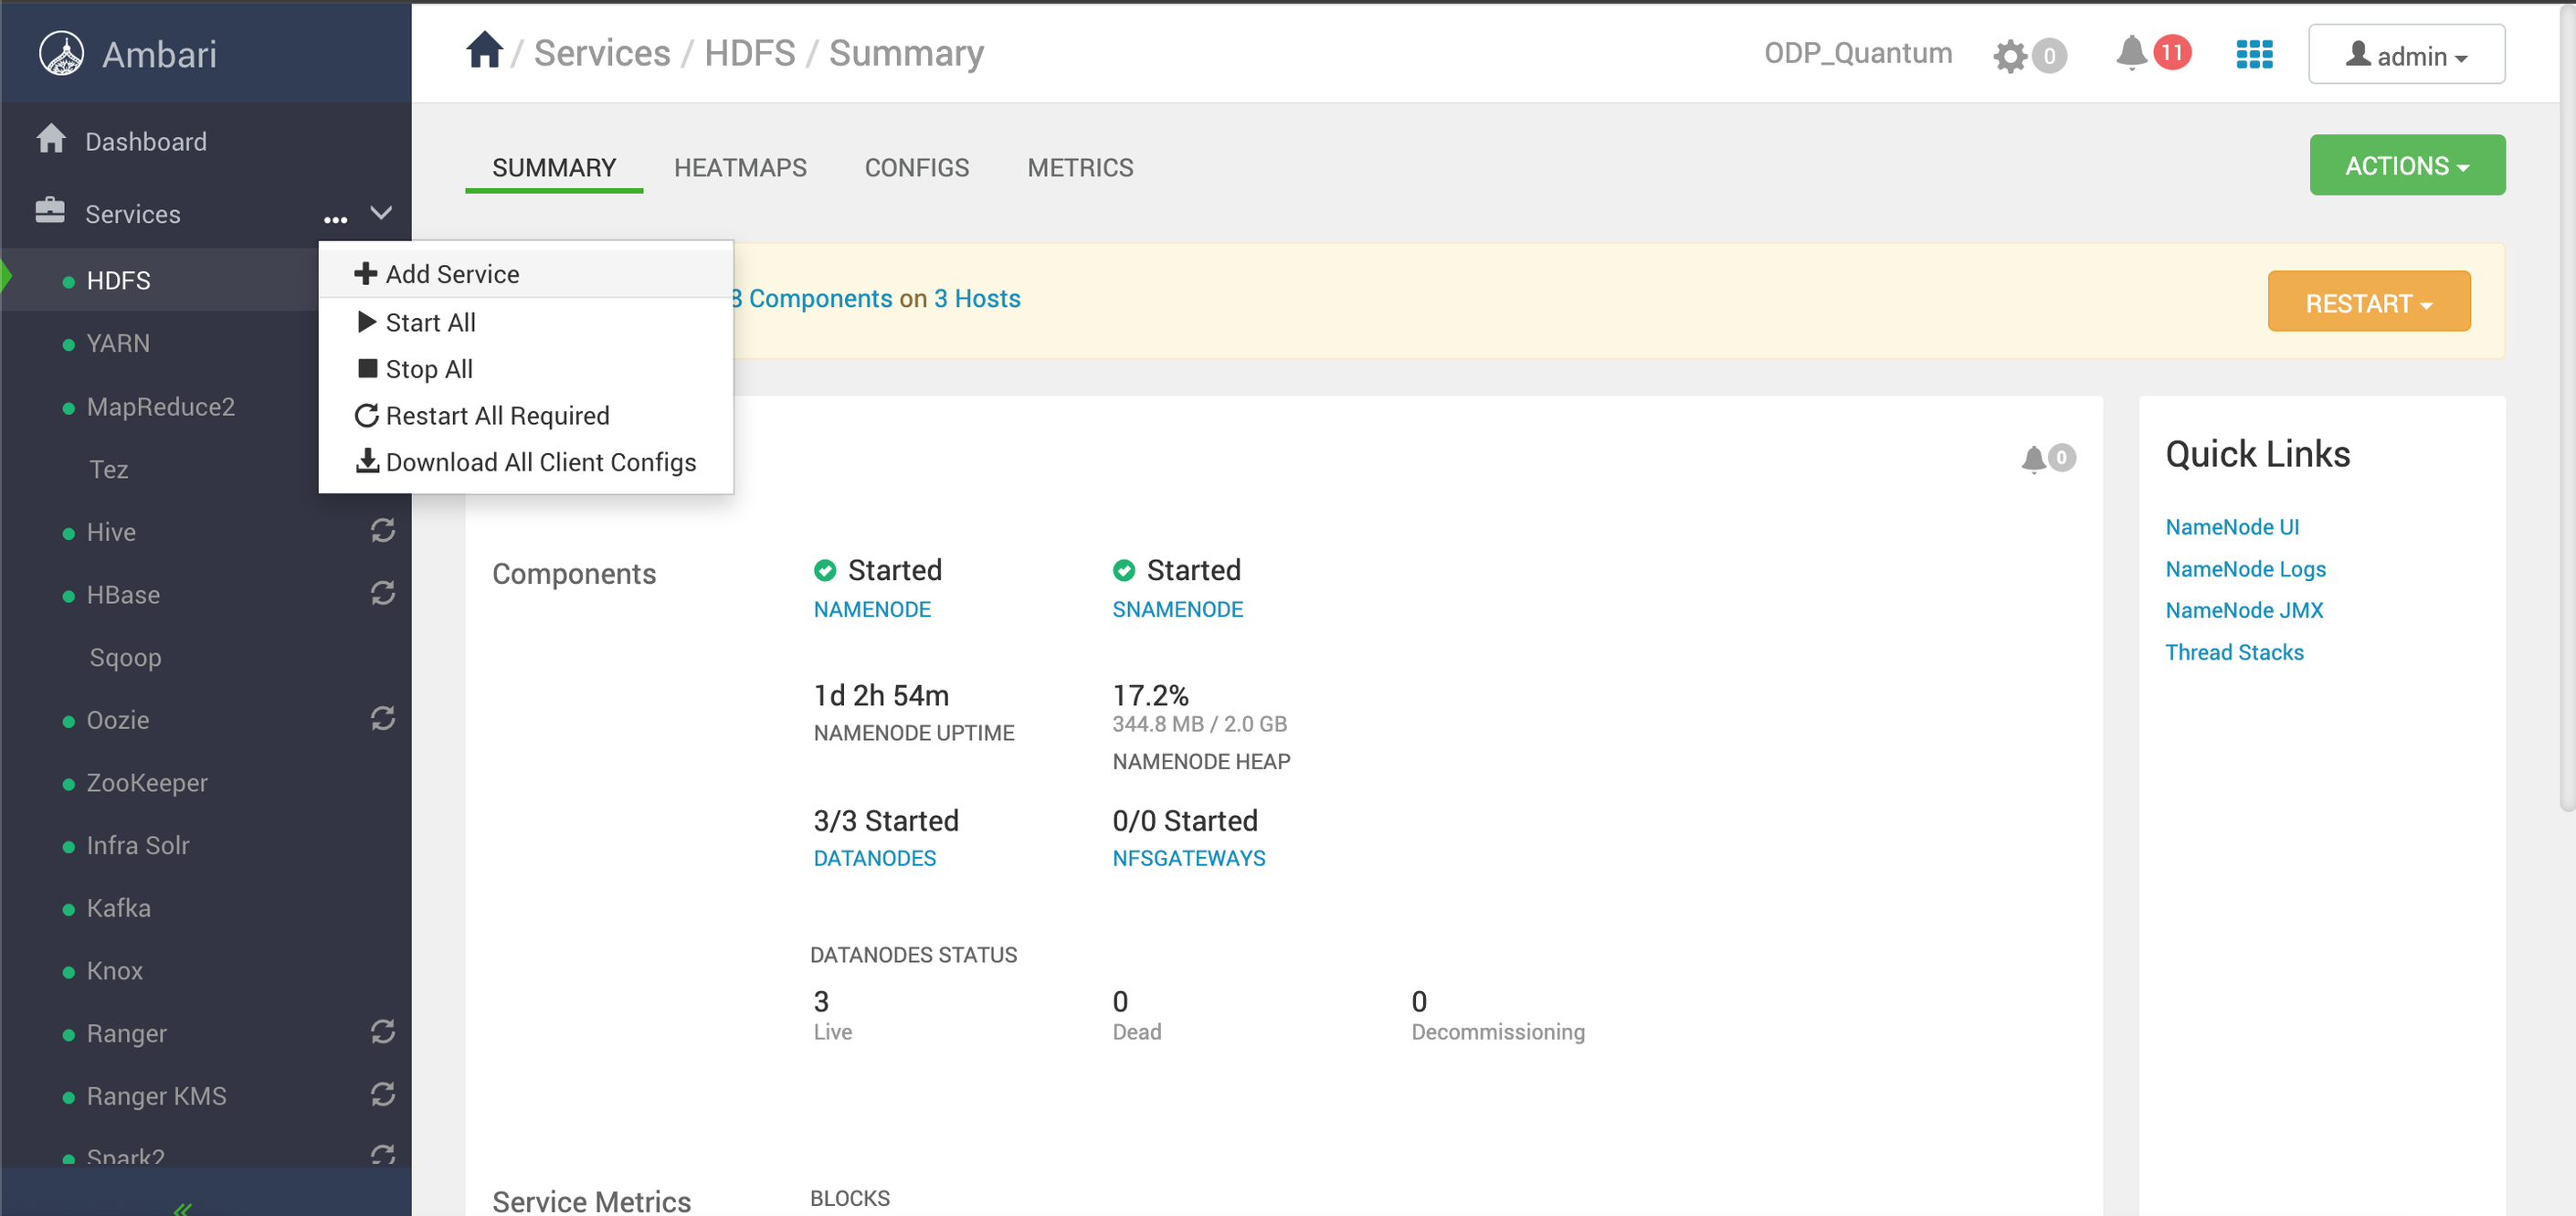Collapse the Services list chevron
Viewport: 2576px width, 1216px height.
click(381, 212)
